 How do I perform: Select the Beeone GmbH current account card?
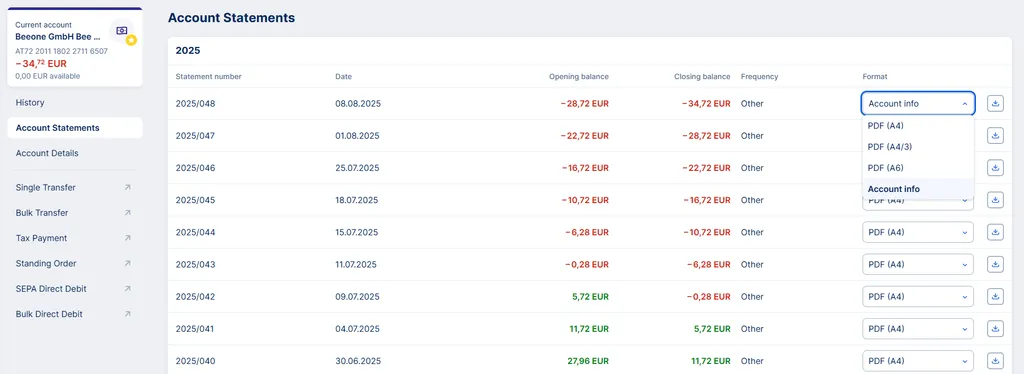pyautogui.click(x=74, y=47)
